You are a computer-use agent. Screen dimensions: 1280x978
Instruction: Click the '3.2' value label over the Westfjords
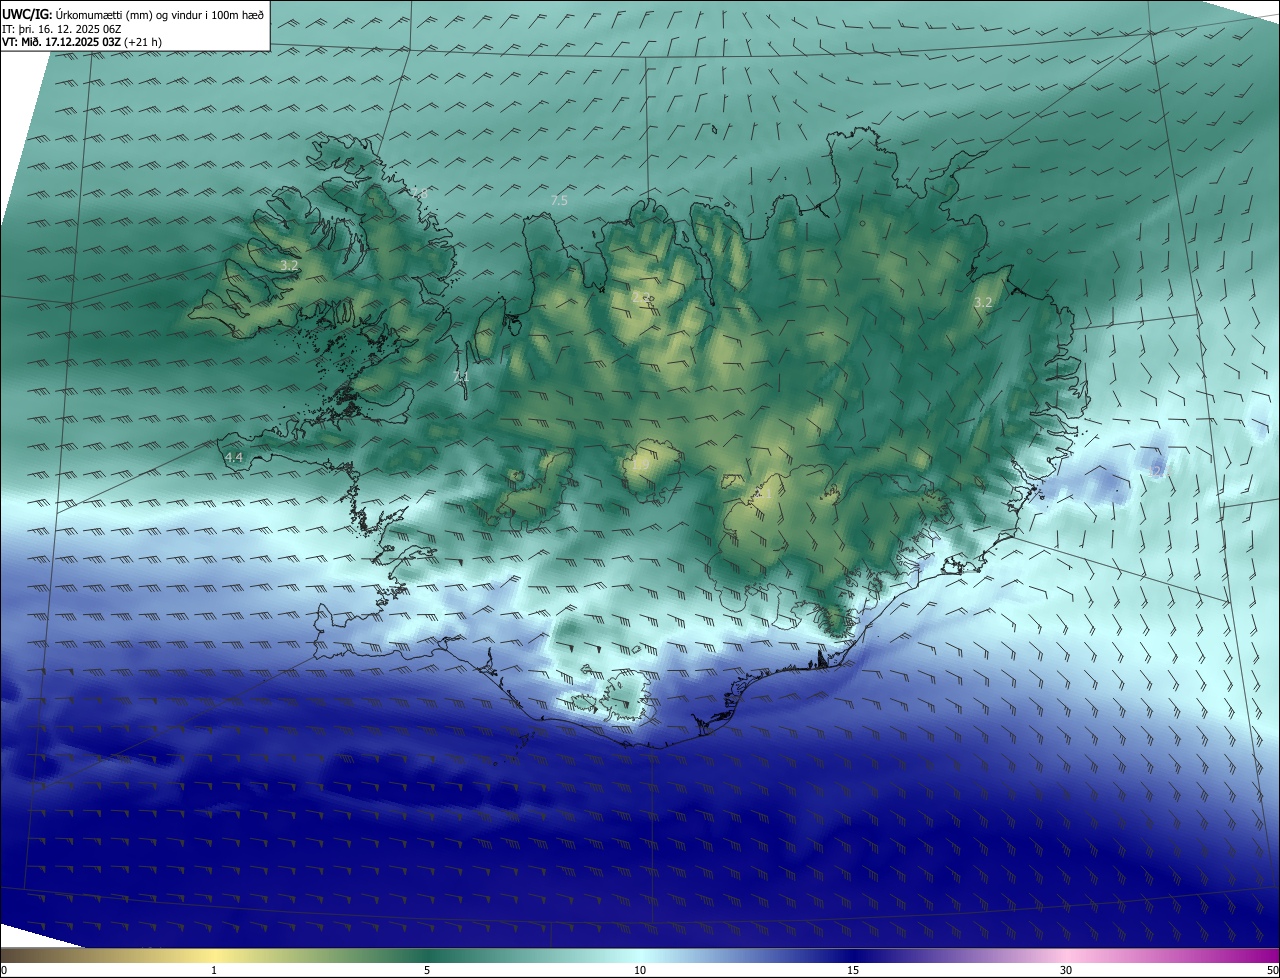tap(288, 266)
